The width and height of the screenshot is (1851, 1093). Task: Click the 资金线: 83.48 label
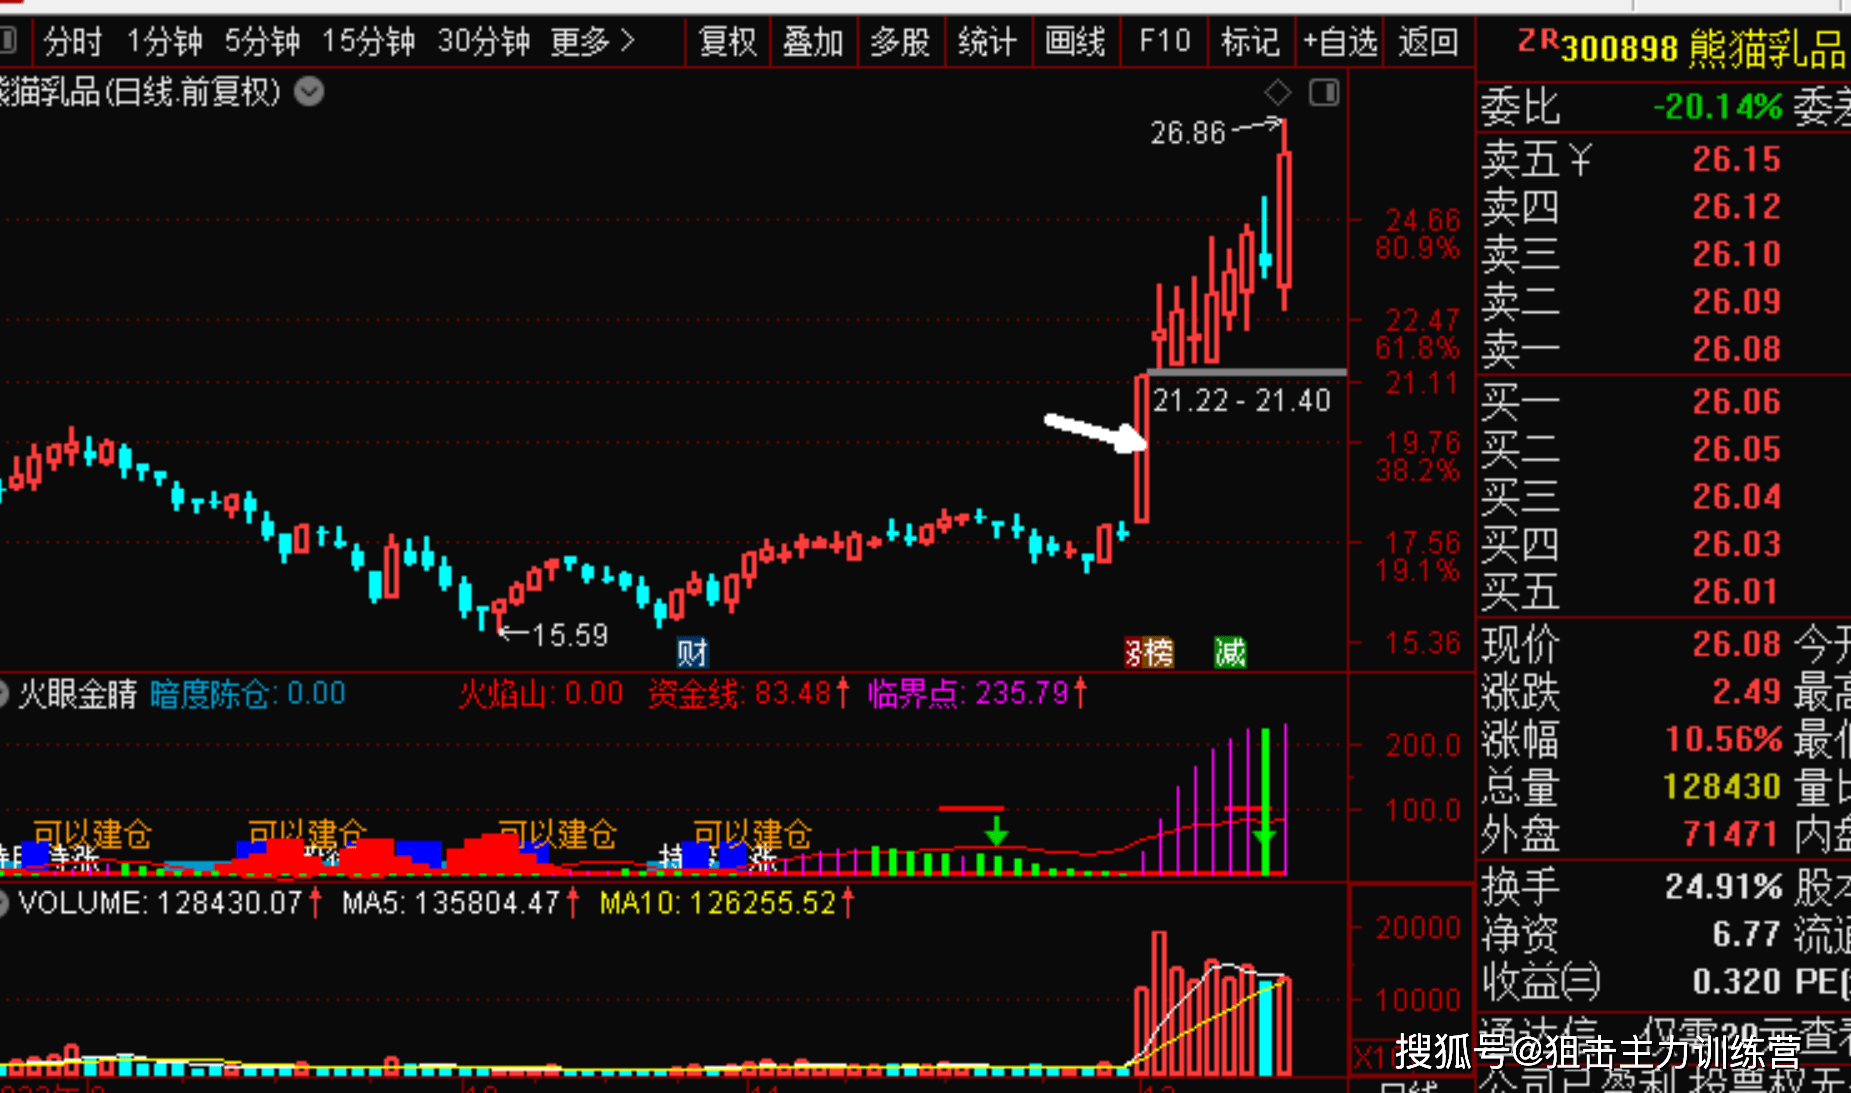coord(748,694)
